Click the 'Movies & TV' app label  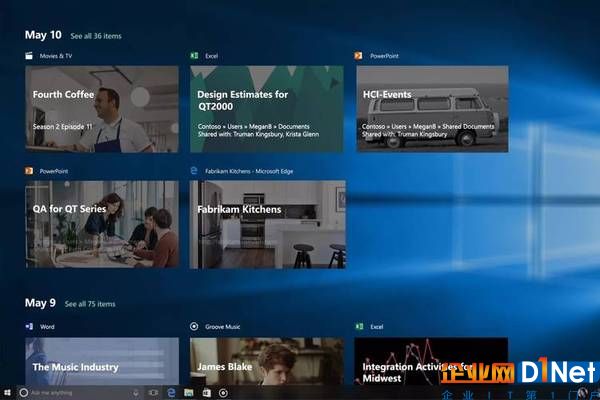click(x=56, y=56)
